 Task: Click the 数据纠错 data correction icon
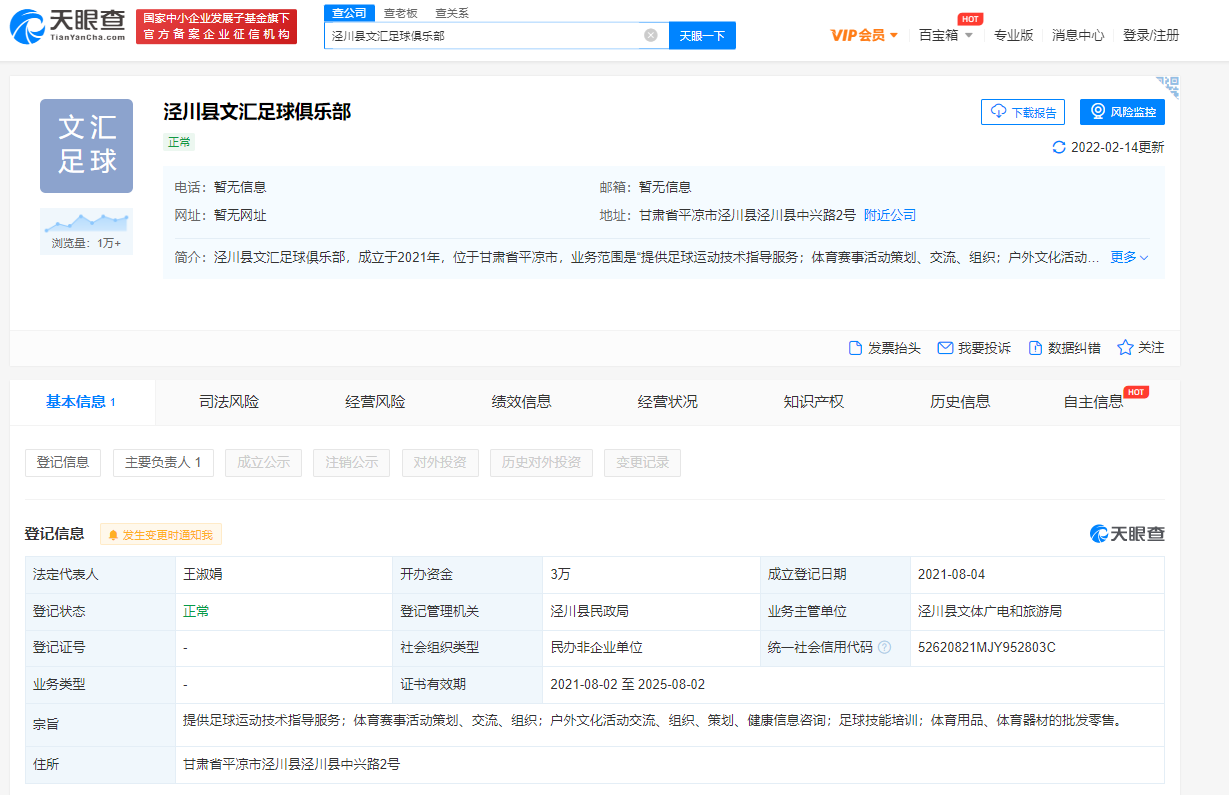pyautogui.click(x=1033, y=347)
